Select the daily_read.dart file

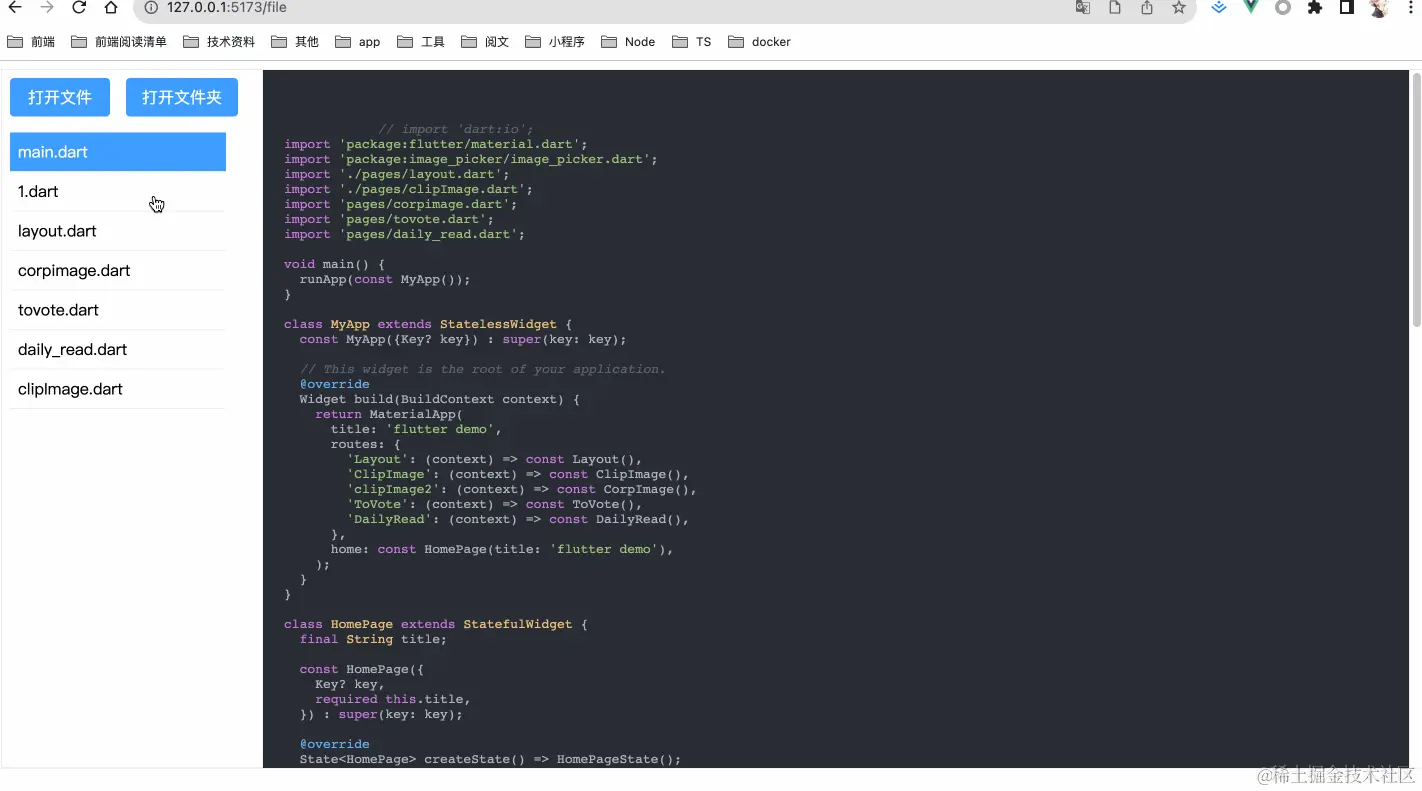[x=72, y=349]
